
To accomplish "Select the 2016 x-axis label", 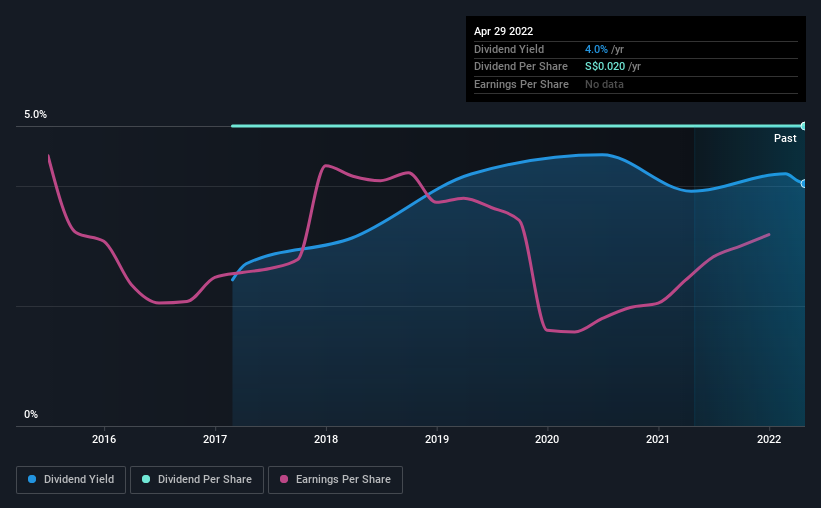I will pyautogui.click(x=104, y=439).
